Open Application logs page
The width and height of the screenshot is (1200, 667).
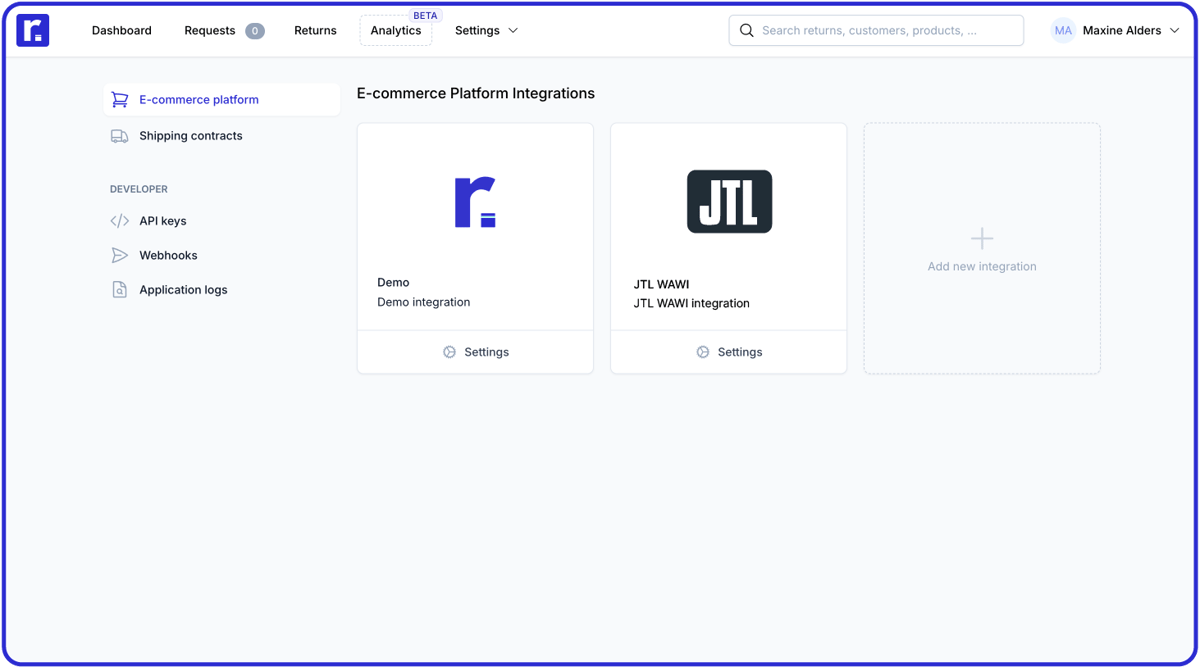pyautogui.click(x=183, y=290)
